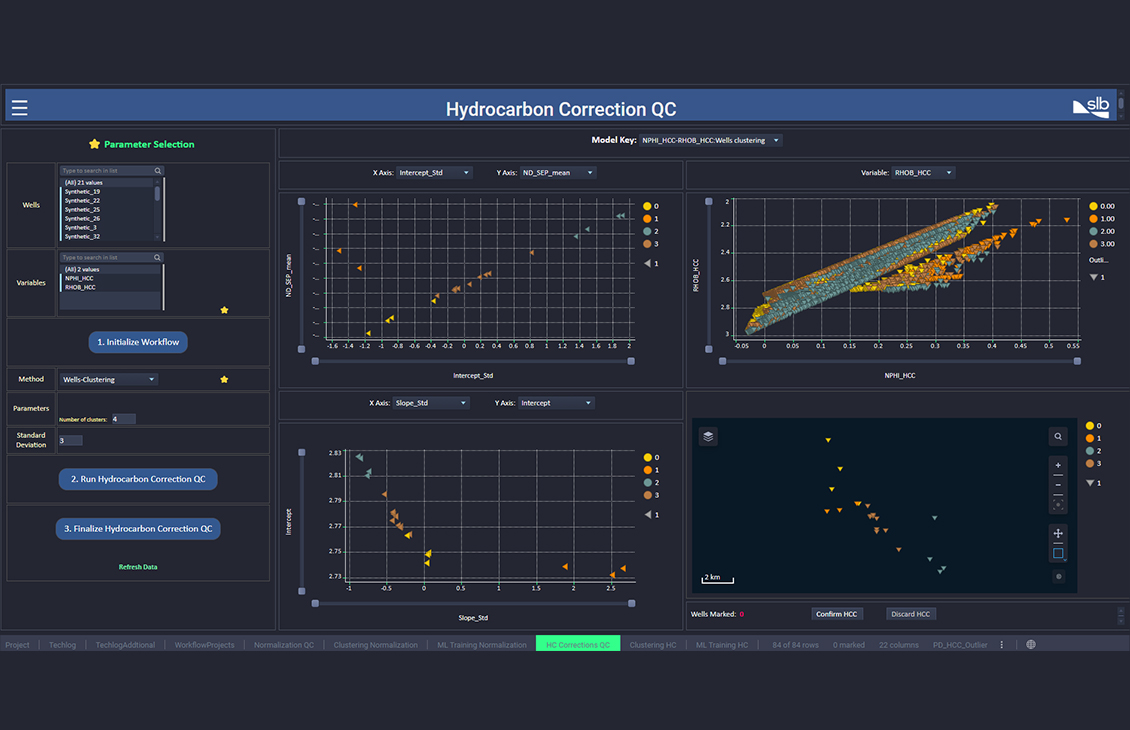Zoom in on the wells map
The image size is (1130, 730).
(1057, 464)
